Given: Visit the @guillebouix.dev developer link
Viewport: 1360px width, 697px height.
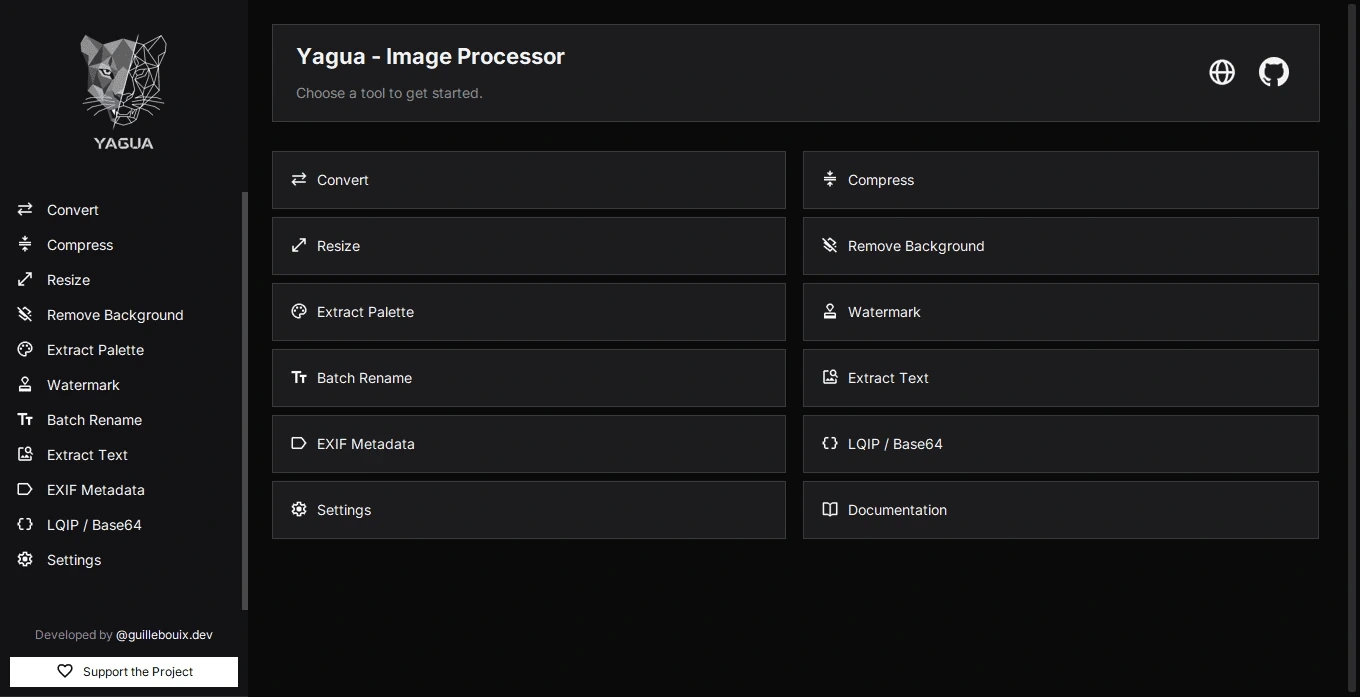Looking at the screenshot, I should coord(164,635).
